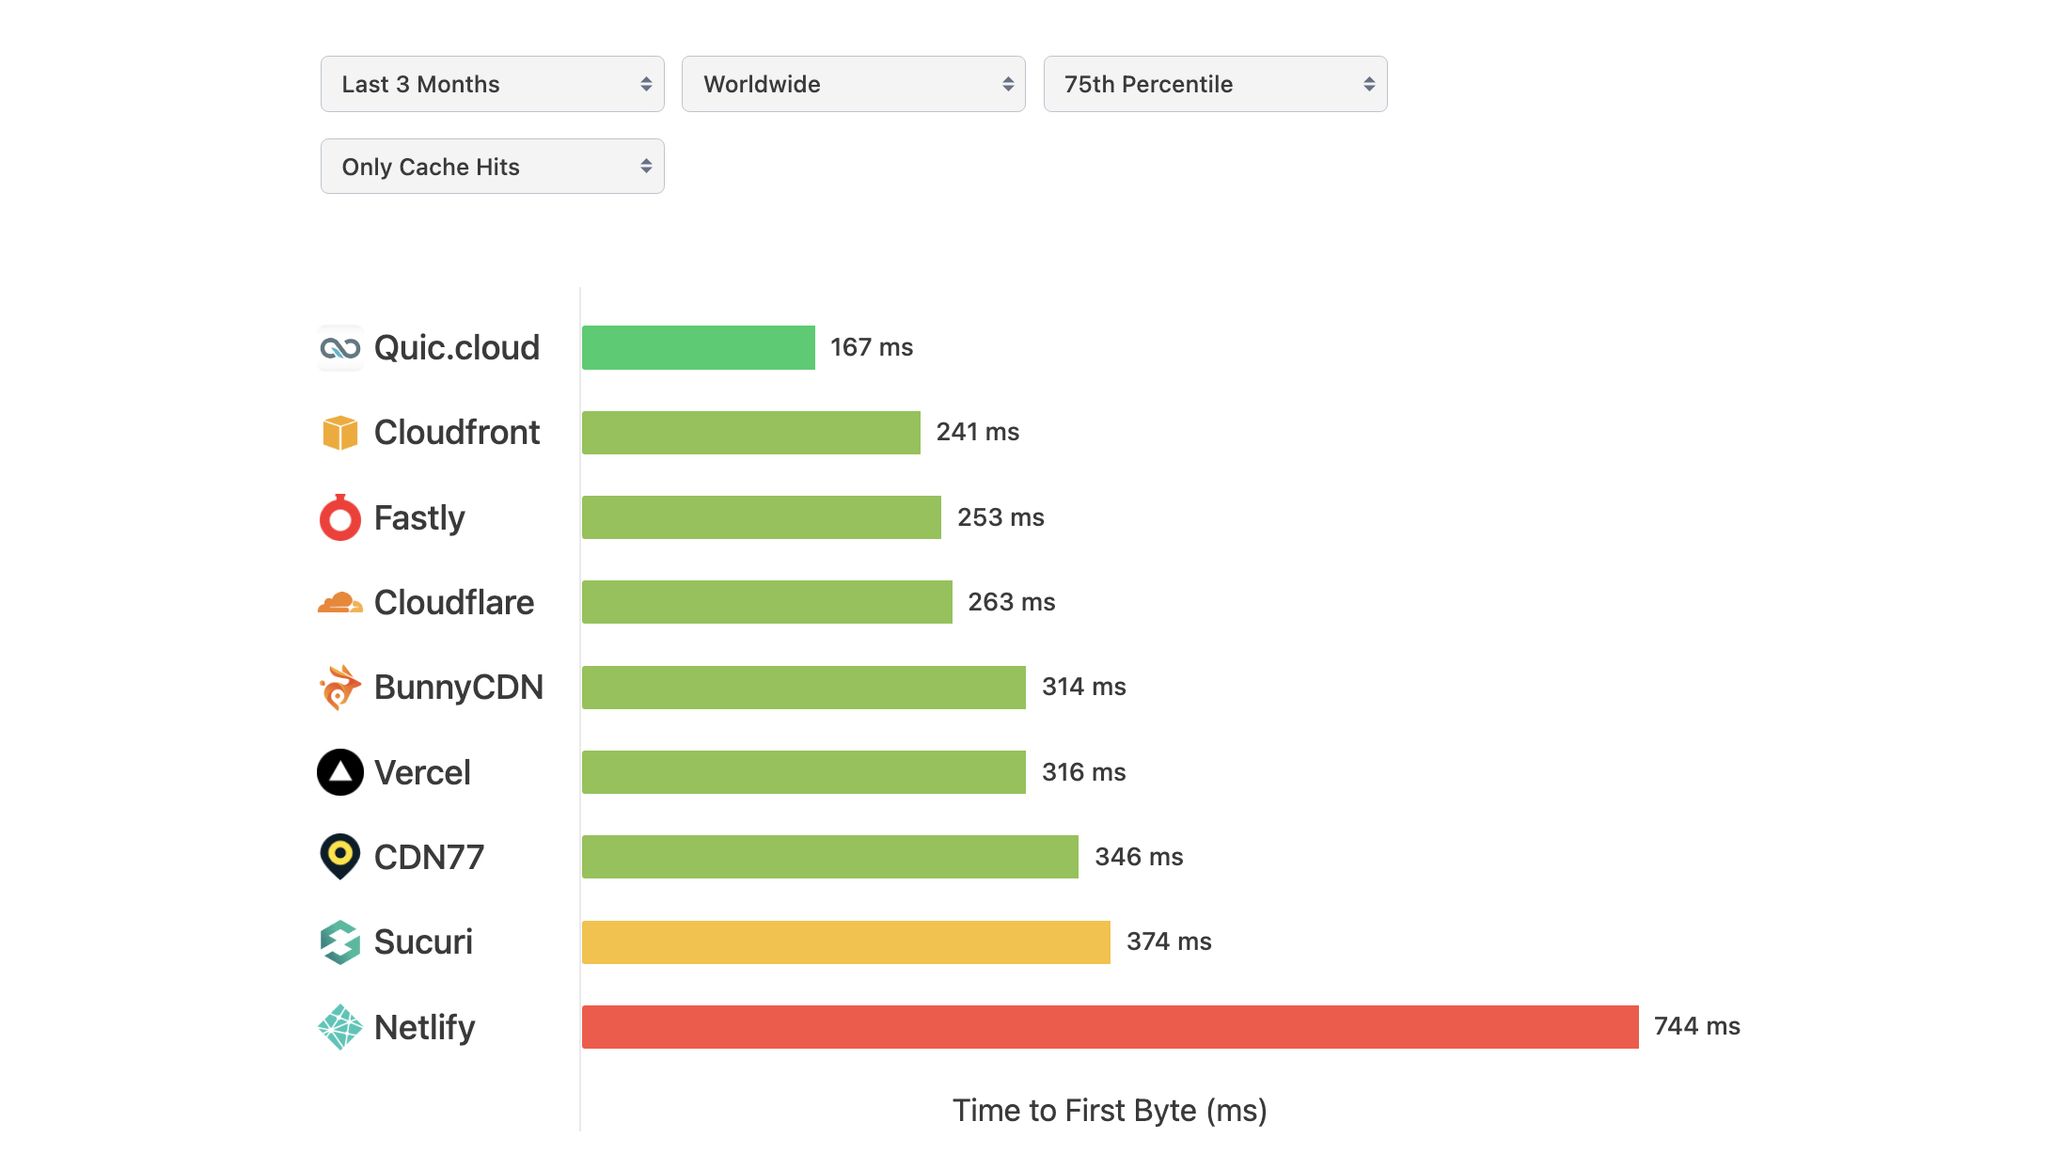Screen dimensions: 2048x1157
Task: Open the Worldwide region dropdown
Action: [x=853, y=84]
